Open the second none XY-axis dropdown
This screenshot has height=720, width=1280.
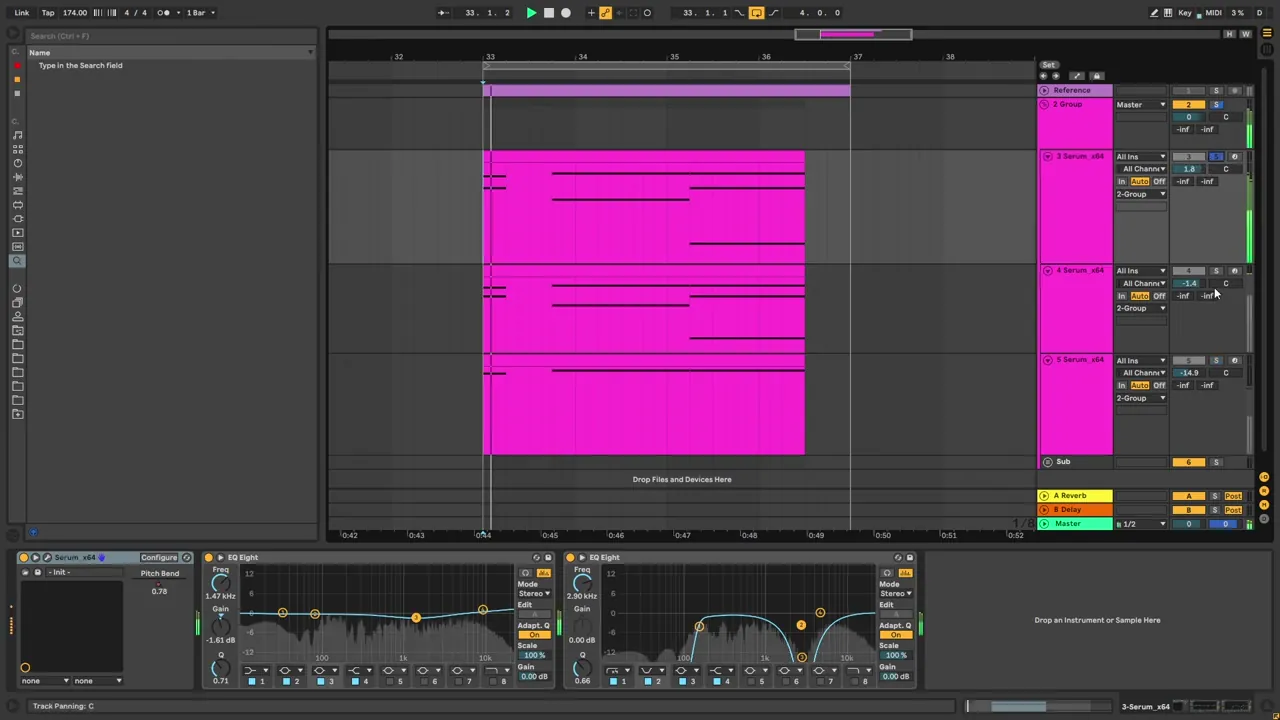98,681
